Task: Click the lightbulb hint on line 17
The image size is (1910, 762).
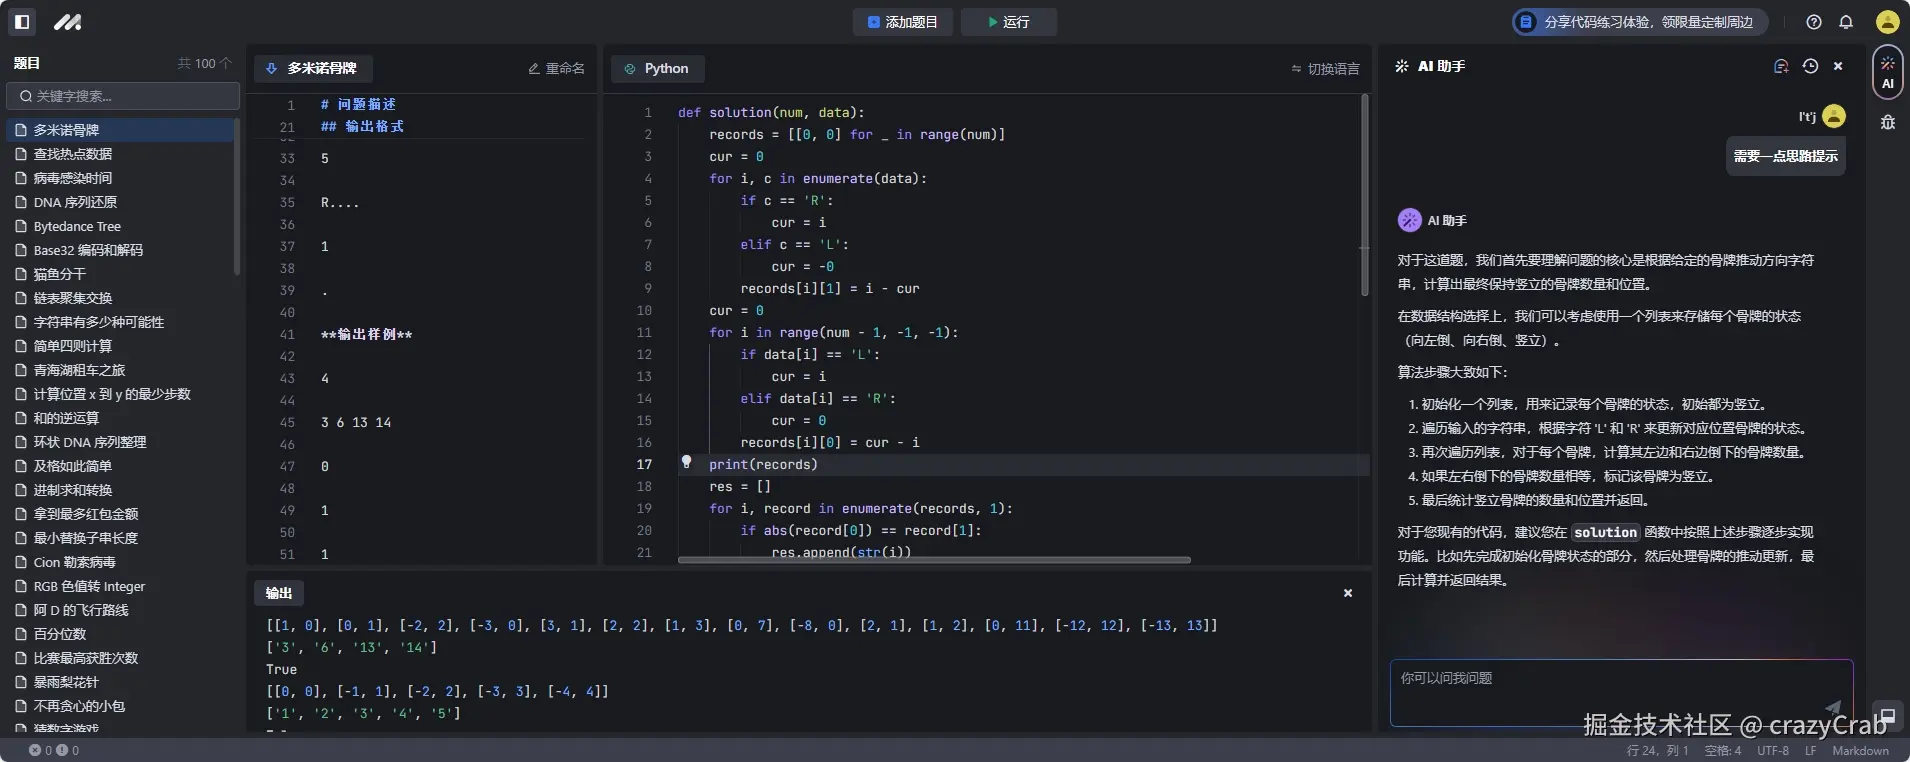Action: [686, 462]
